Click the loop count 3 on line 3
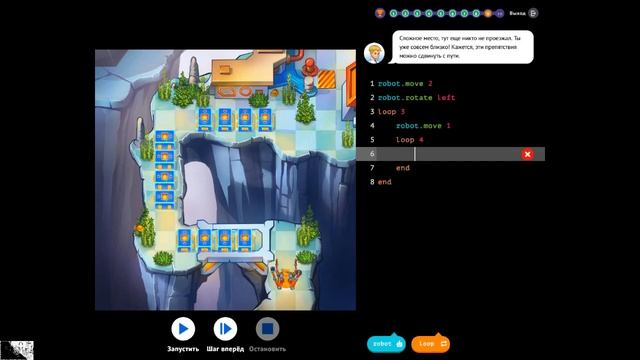Screen dimensions: 640x360 tap(402, 111)
